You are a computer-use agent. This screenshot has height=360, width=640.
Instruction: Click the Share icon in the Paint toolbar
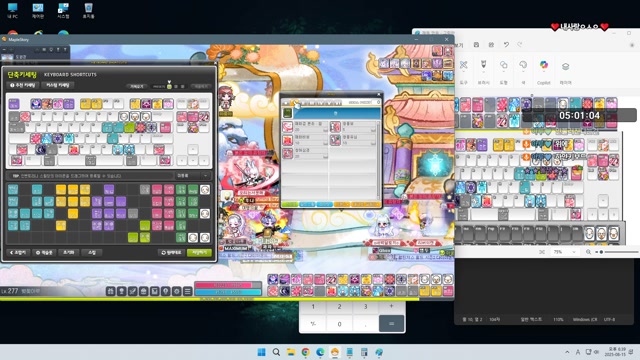coord(491,44)
